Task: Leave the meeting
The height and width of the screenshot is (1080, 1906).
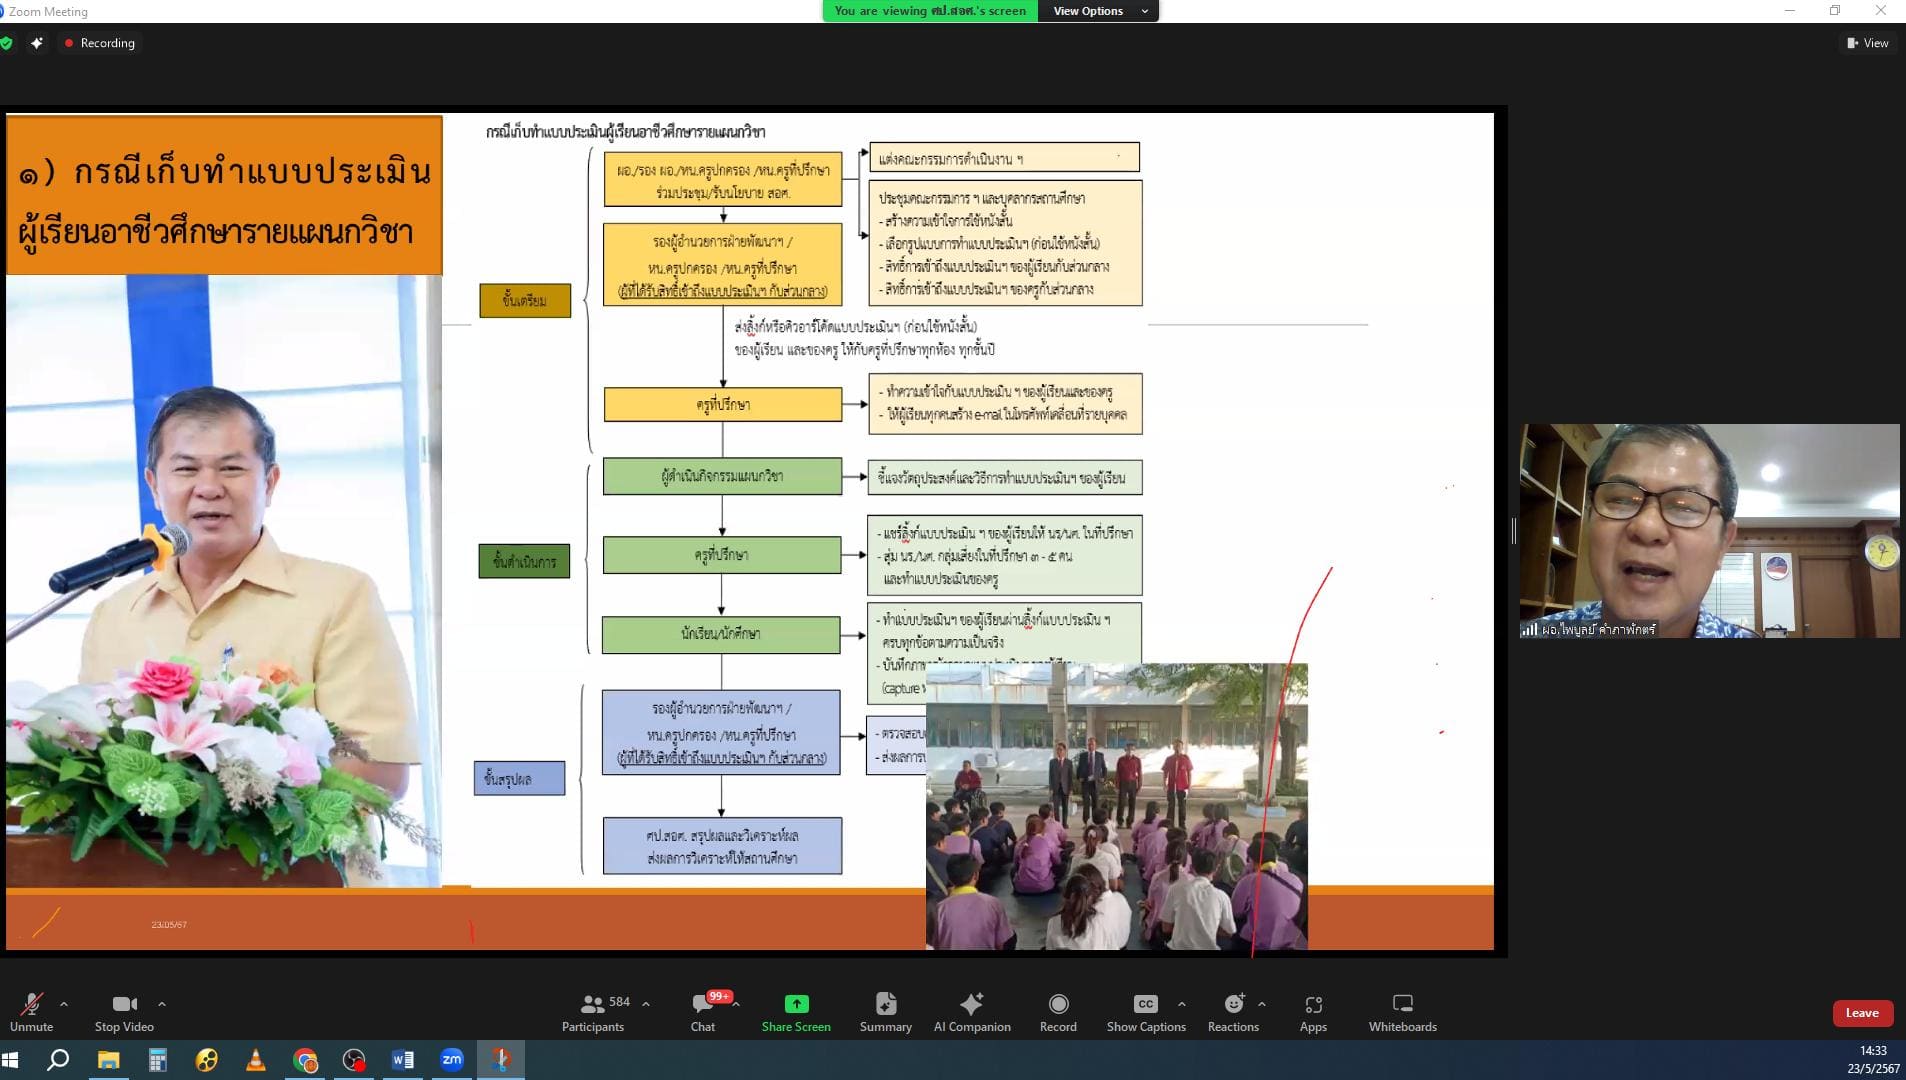Action: 1861,1013
